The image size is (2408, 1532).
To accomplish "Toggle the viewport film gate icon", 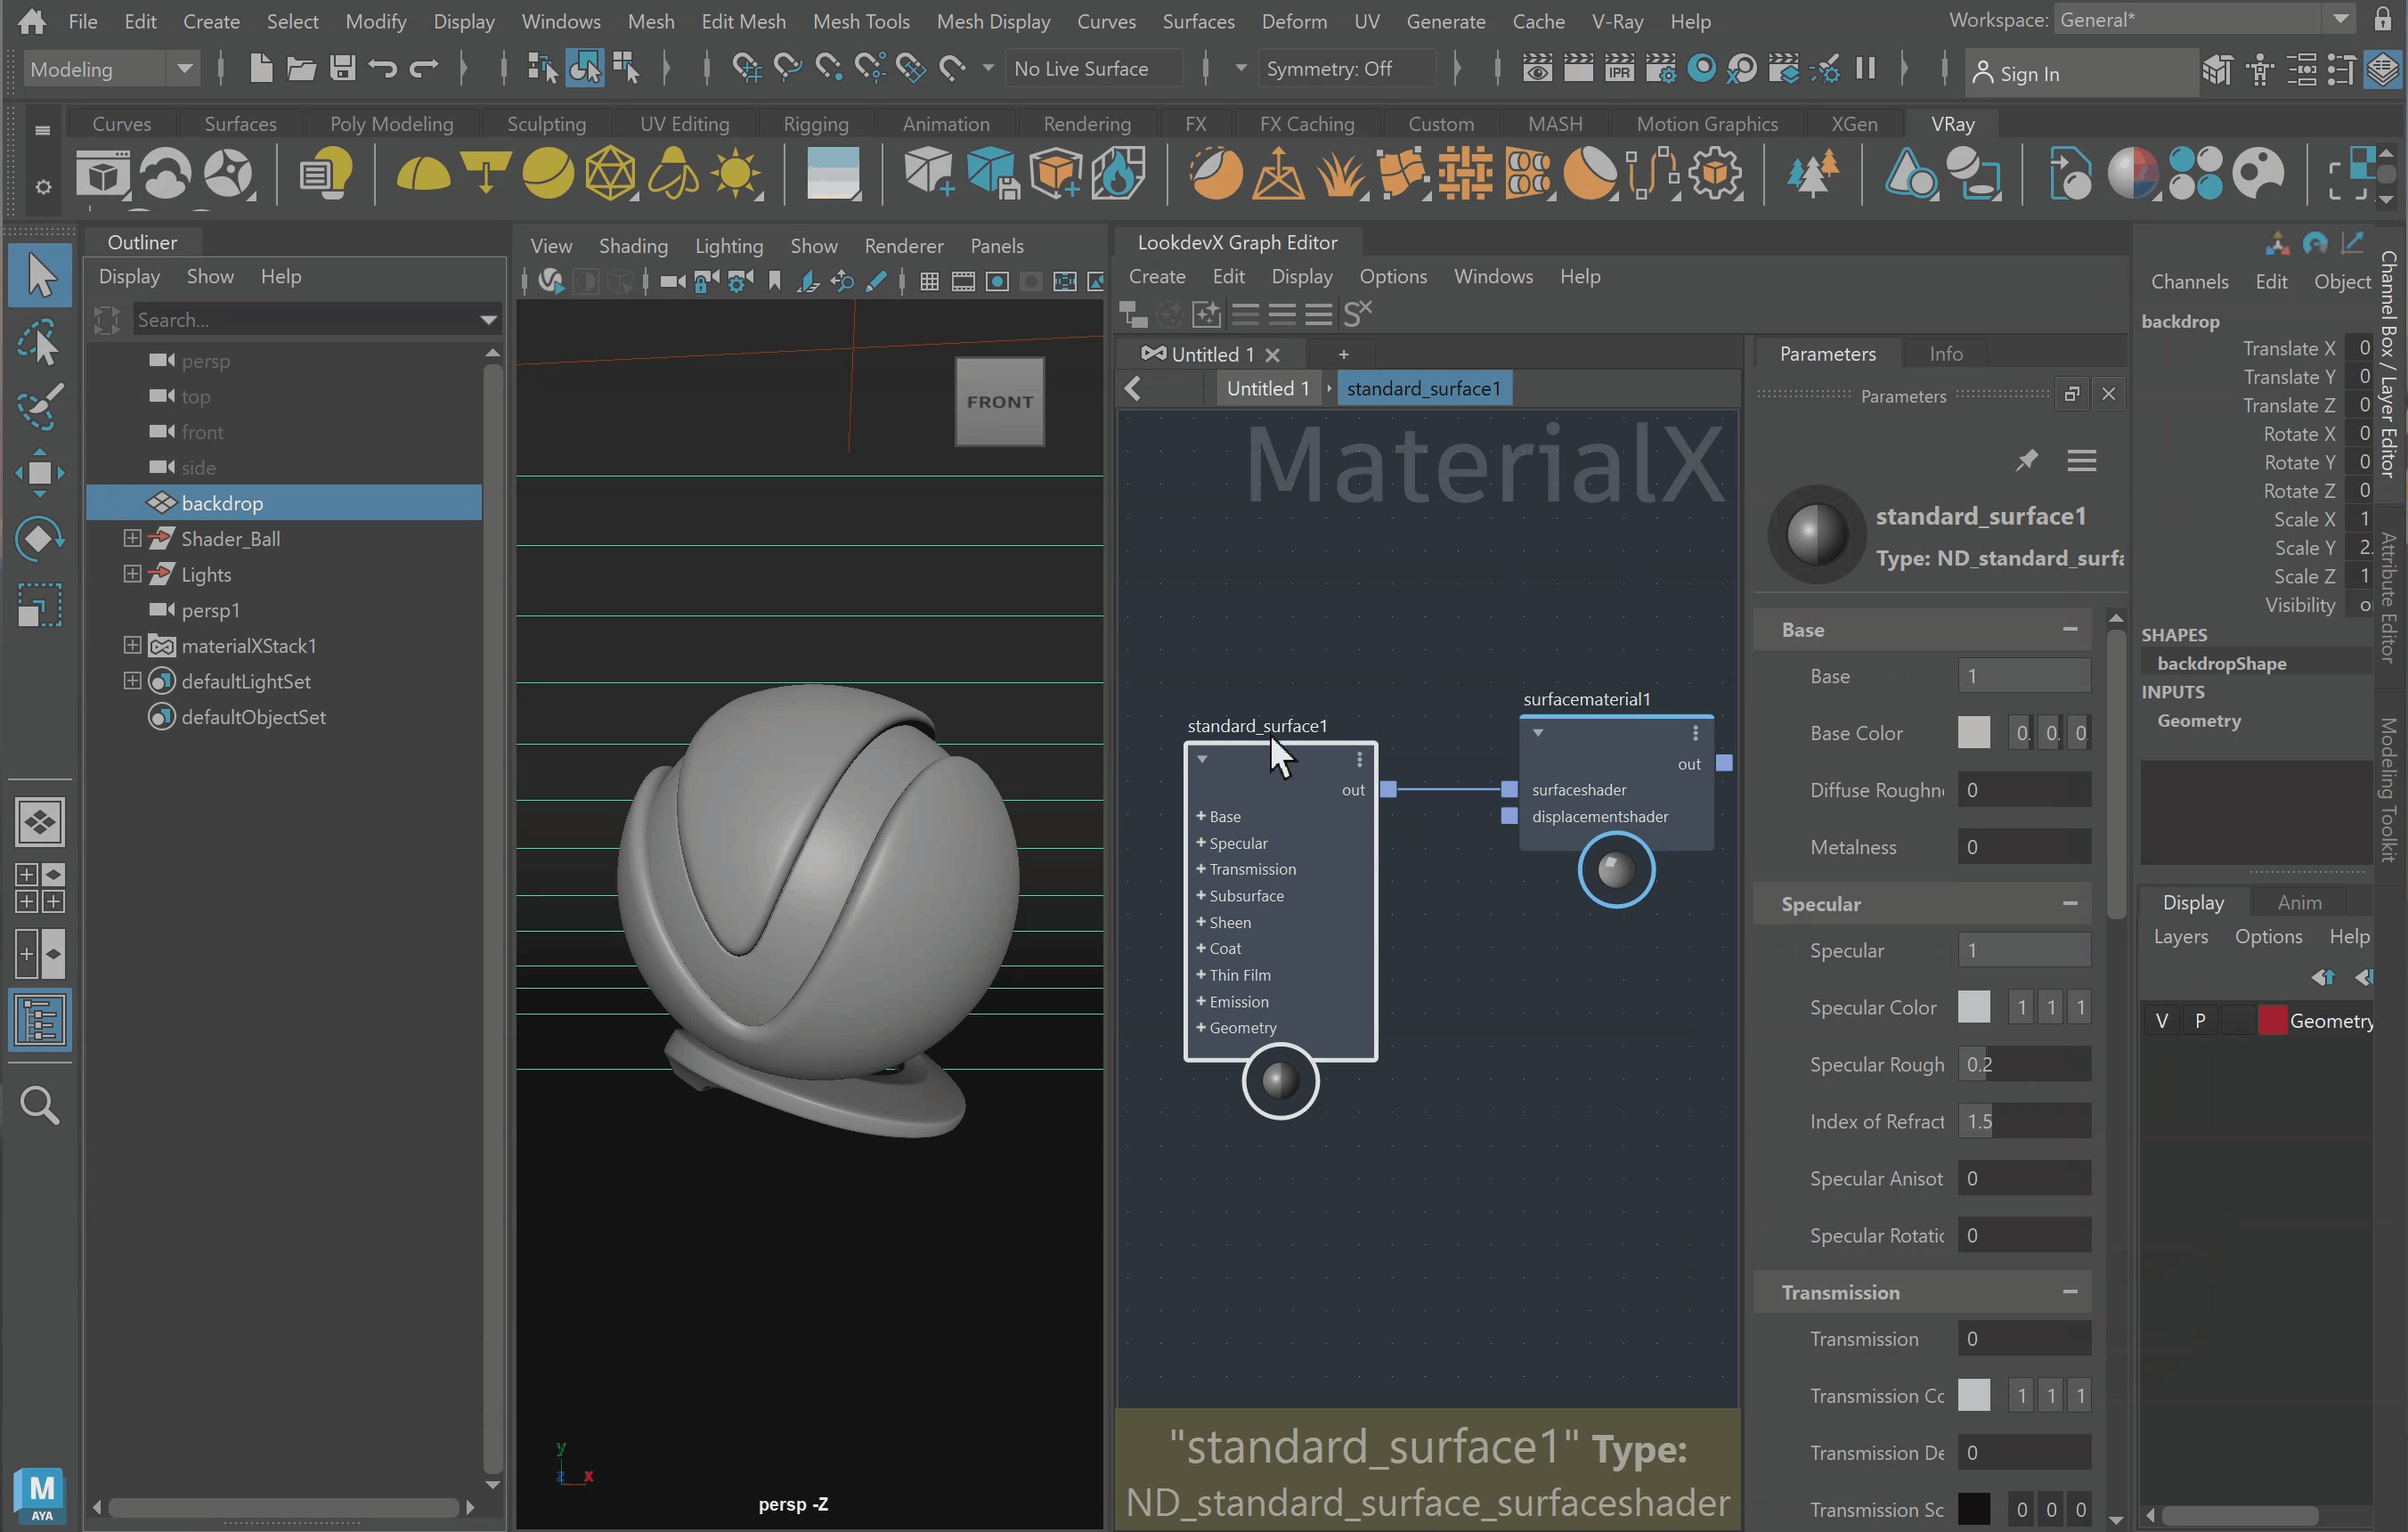I will tap(963, 282).
